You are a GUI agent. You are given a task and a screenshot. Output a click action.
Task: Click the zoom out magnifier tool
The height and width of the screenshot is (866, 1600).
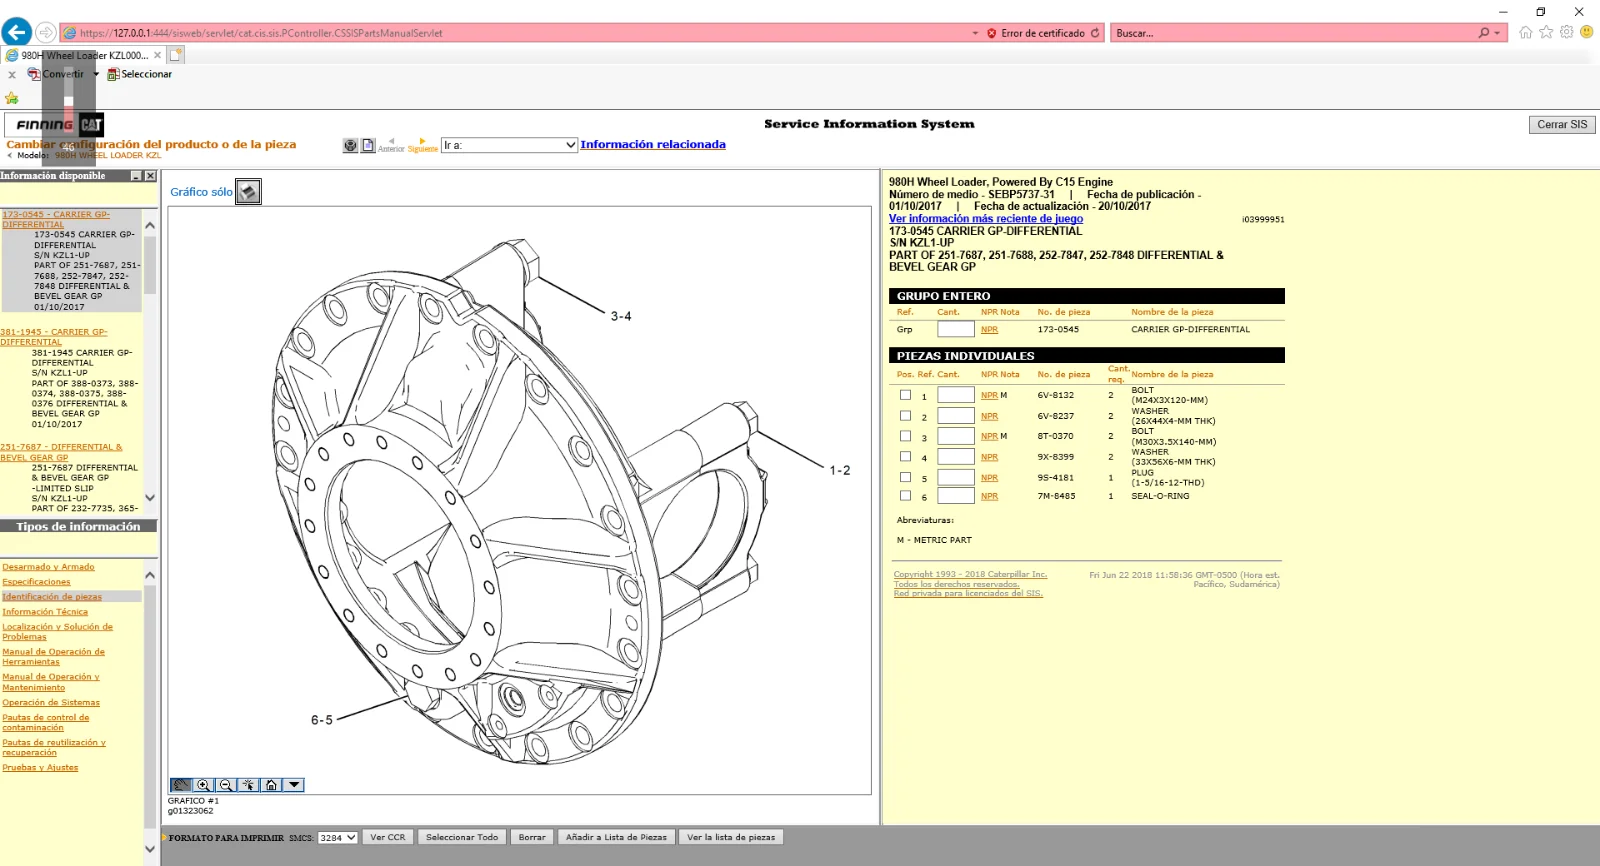tap(226, 785)
